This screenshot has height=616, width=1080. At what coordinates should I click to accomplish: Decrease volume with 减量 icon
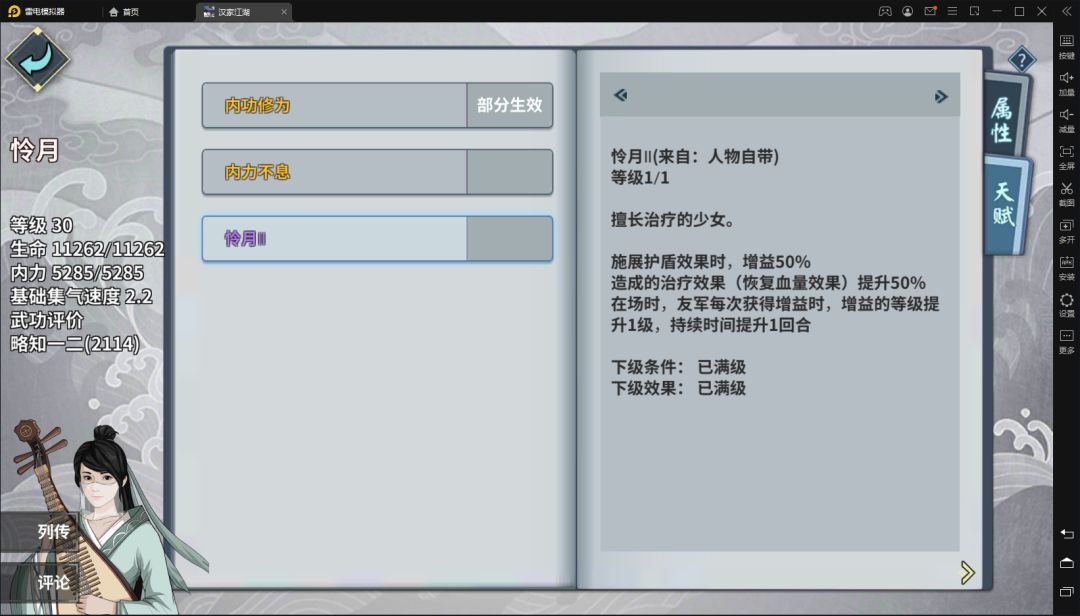(1066, 120)
